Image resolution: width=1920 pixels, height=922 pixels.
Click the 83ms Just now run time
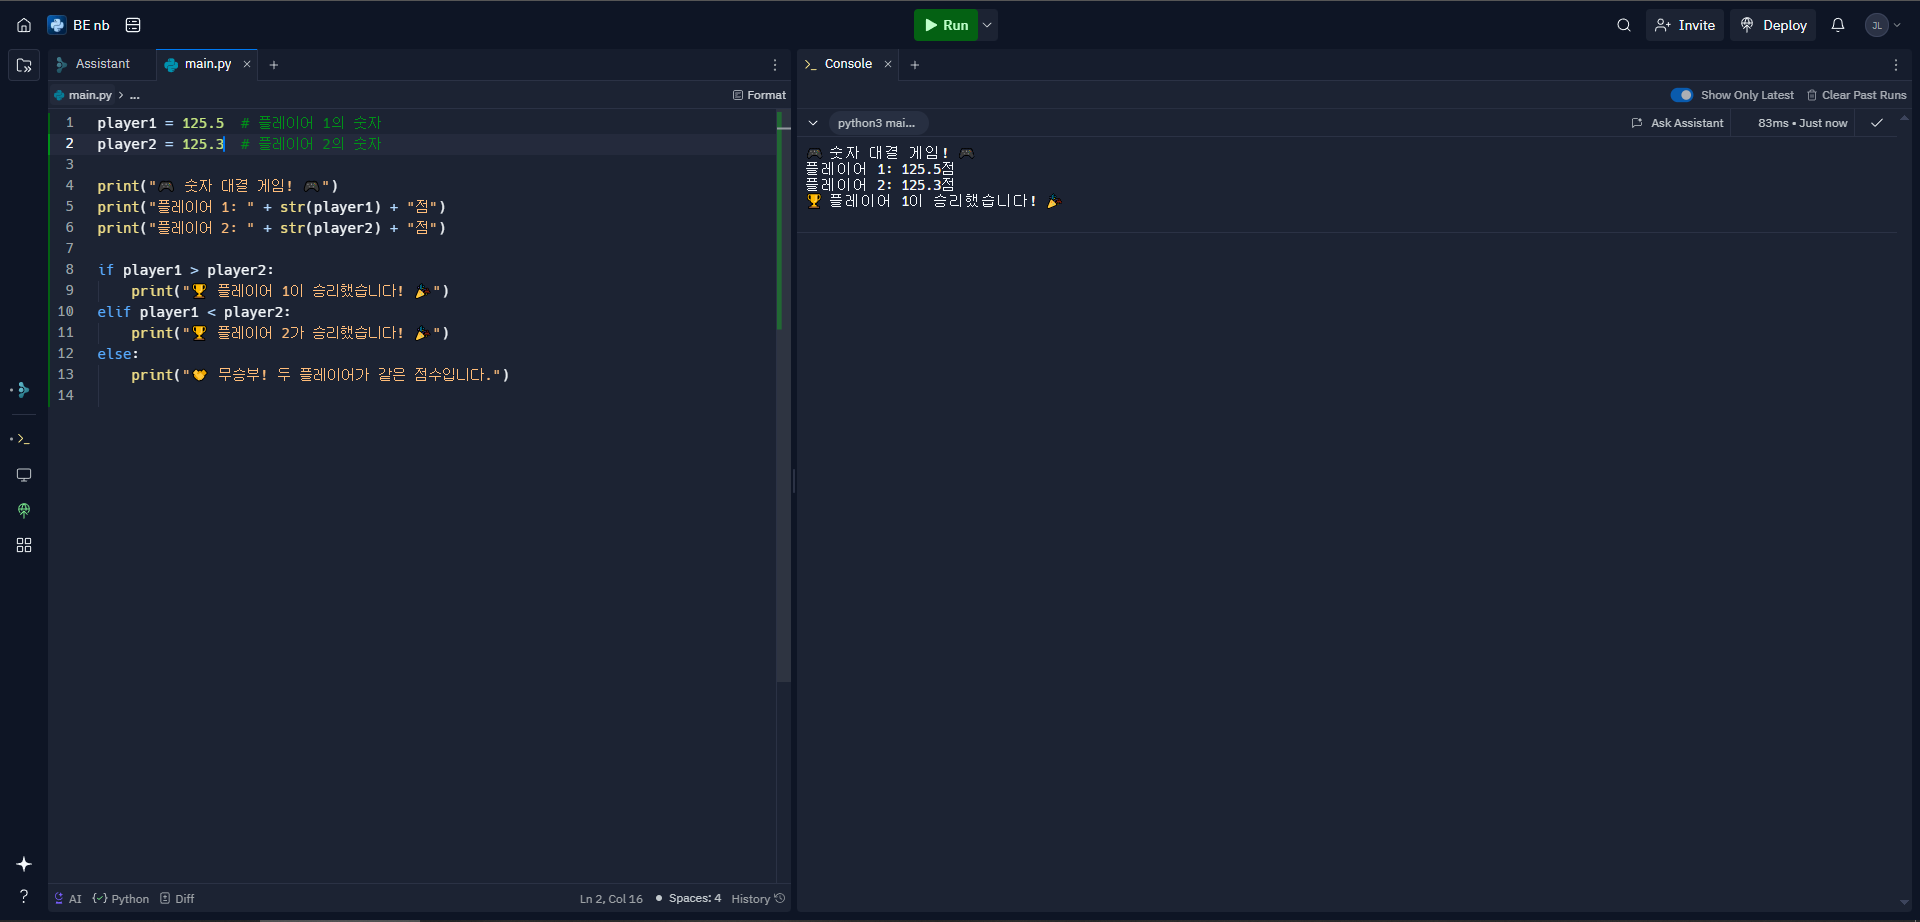coord(1802,123)
